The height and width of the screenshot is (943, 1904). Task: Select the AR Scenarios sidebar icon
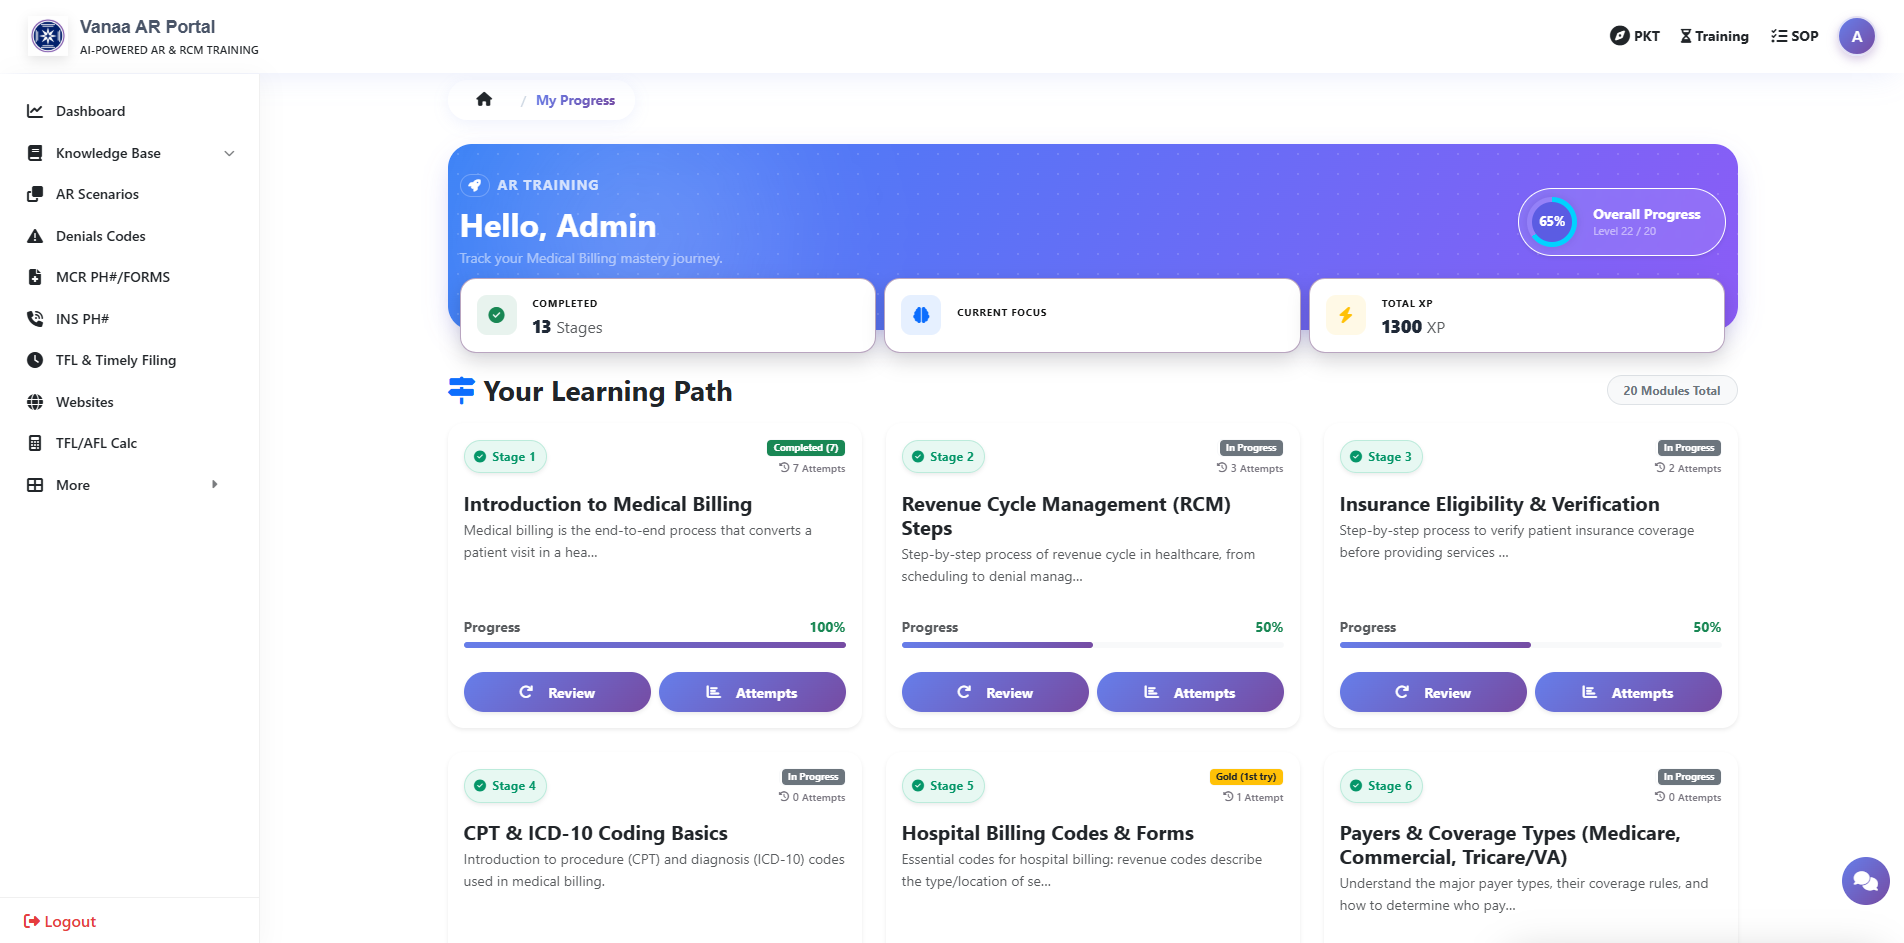point(35,194)
